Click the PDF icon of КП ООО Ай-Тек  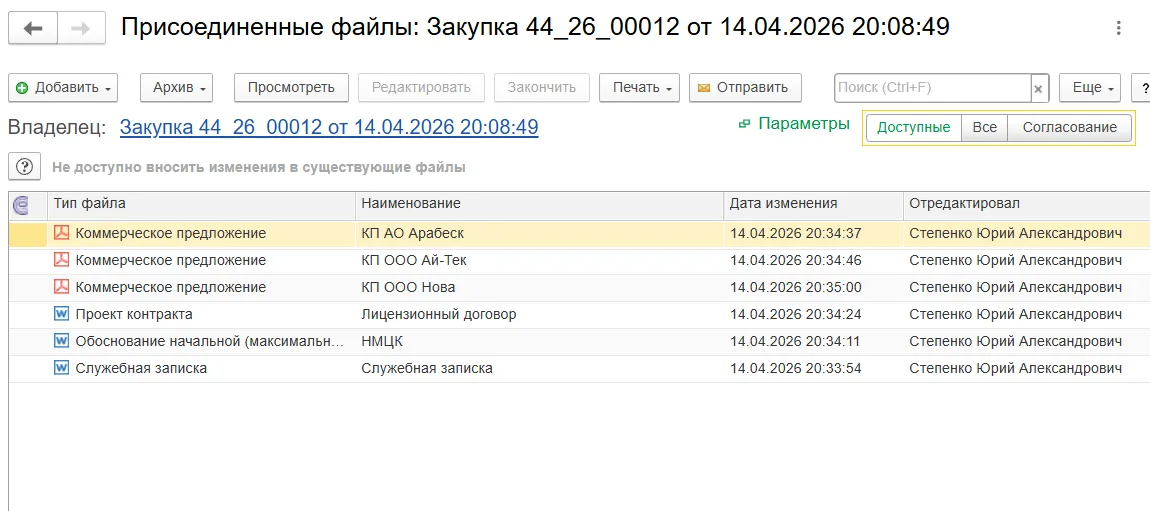62,260
